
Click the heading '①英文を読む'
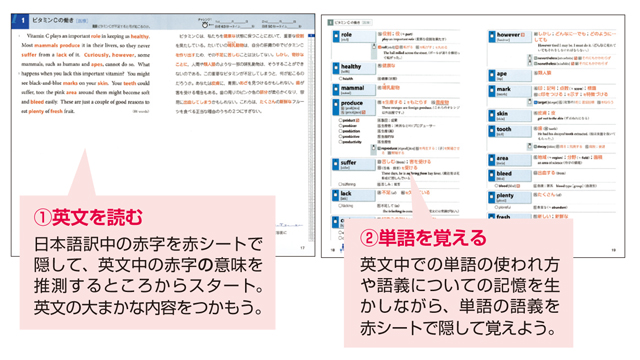pyautogui.click(x=88, y=217)
